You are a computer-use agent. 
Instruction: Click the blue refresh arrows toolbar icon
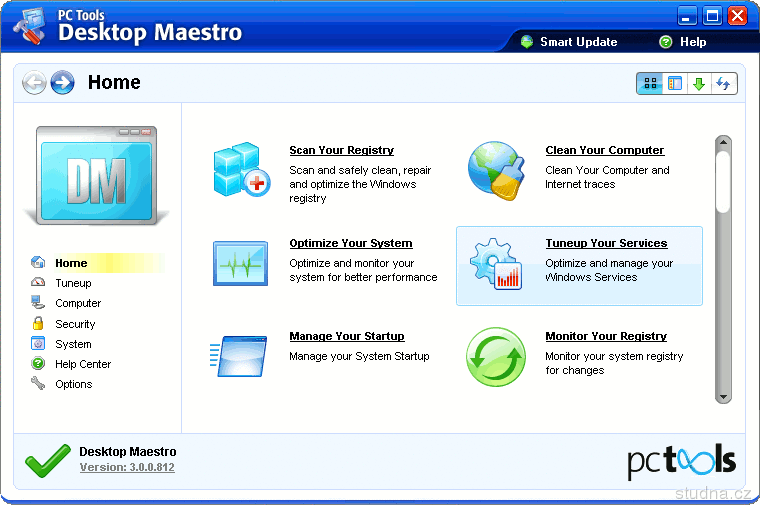coord(724,84)
